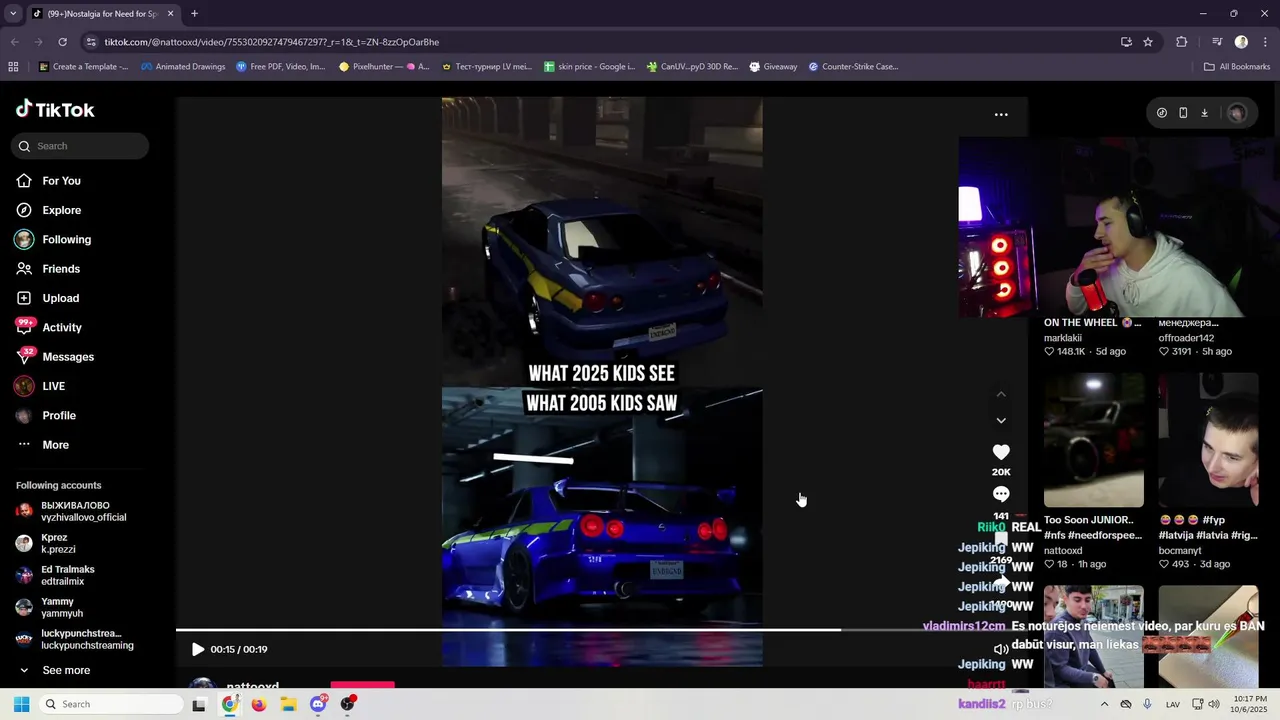
Task: Open the Chrome profile avatar
Action: click(1241, 42)
